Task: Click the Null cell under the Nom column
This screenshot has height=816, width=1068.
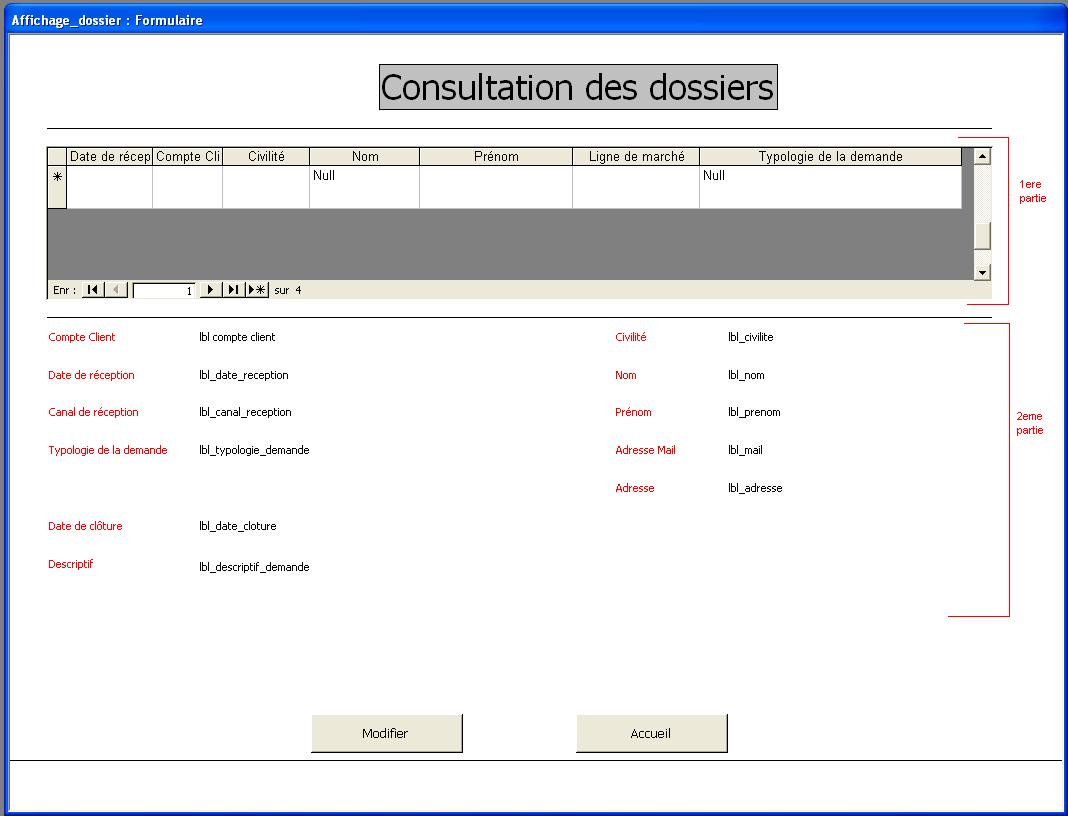Action: point(364,187)
